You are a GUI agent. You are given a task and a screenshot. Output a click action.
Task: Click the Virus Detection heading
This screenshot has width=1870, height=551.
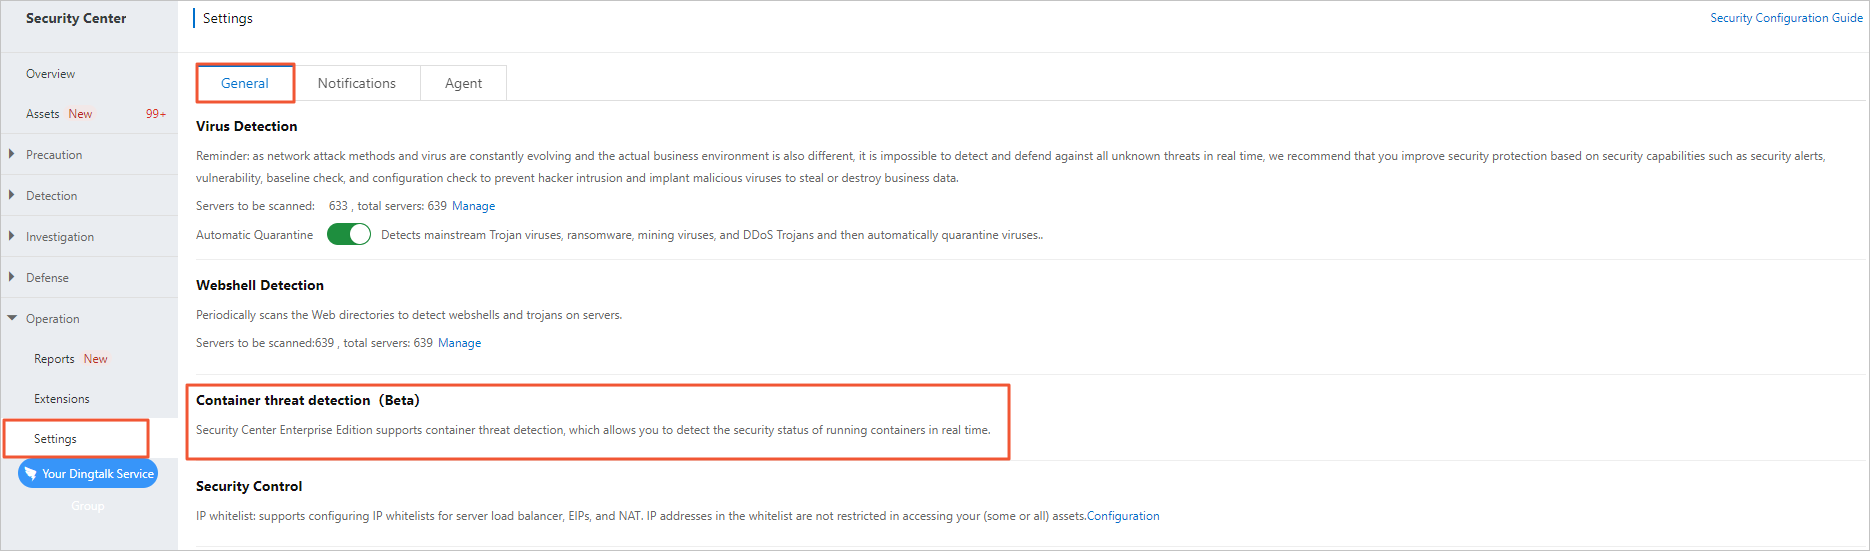pyautogui.click(x=246, y=126)
